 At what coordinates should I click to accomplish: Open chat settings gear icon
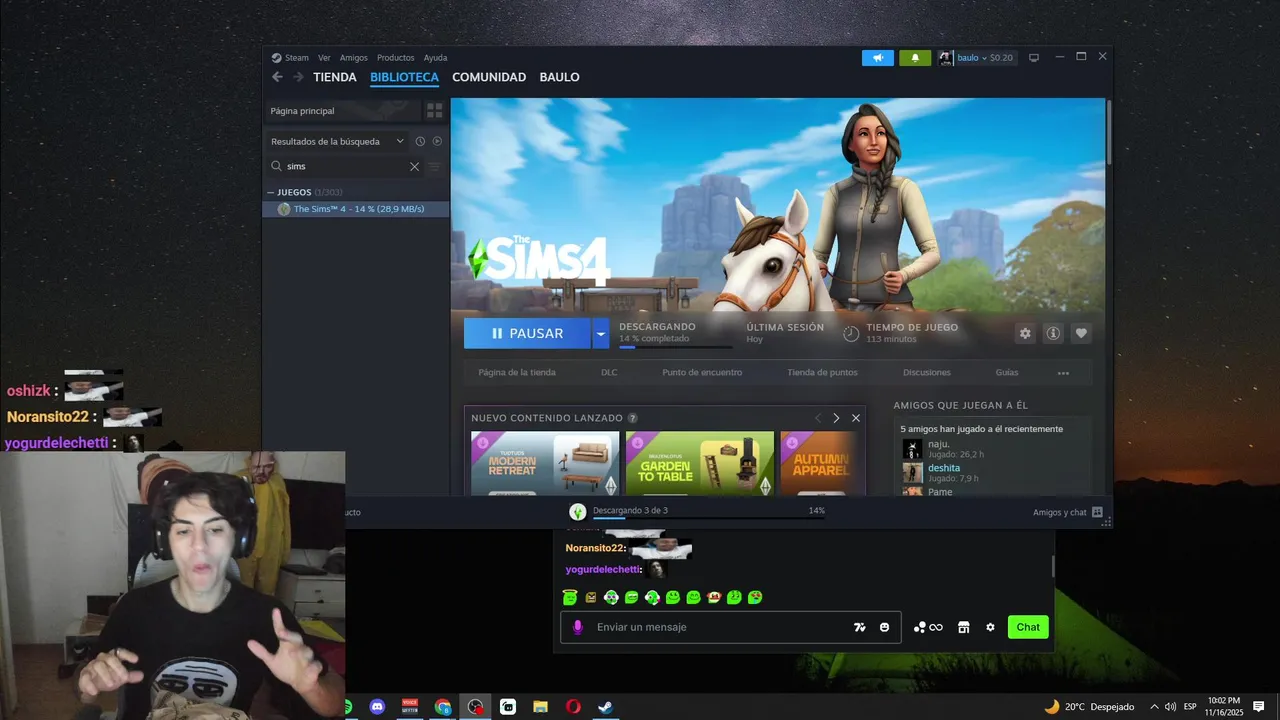click(x=990, y=627)
